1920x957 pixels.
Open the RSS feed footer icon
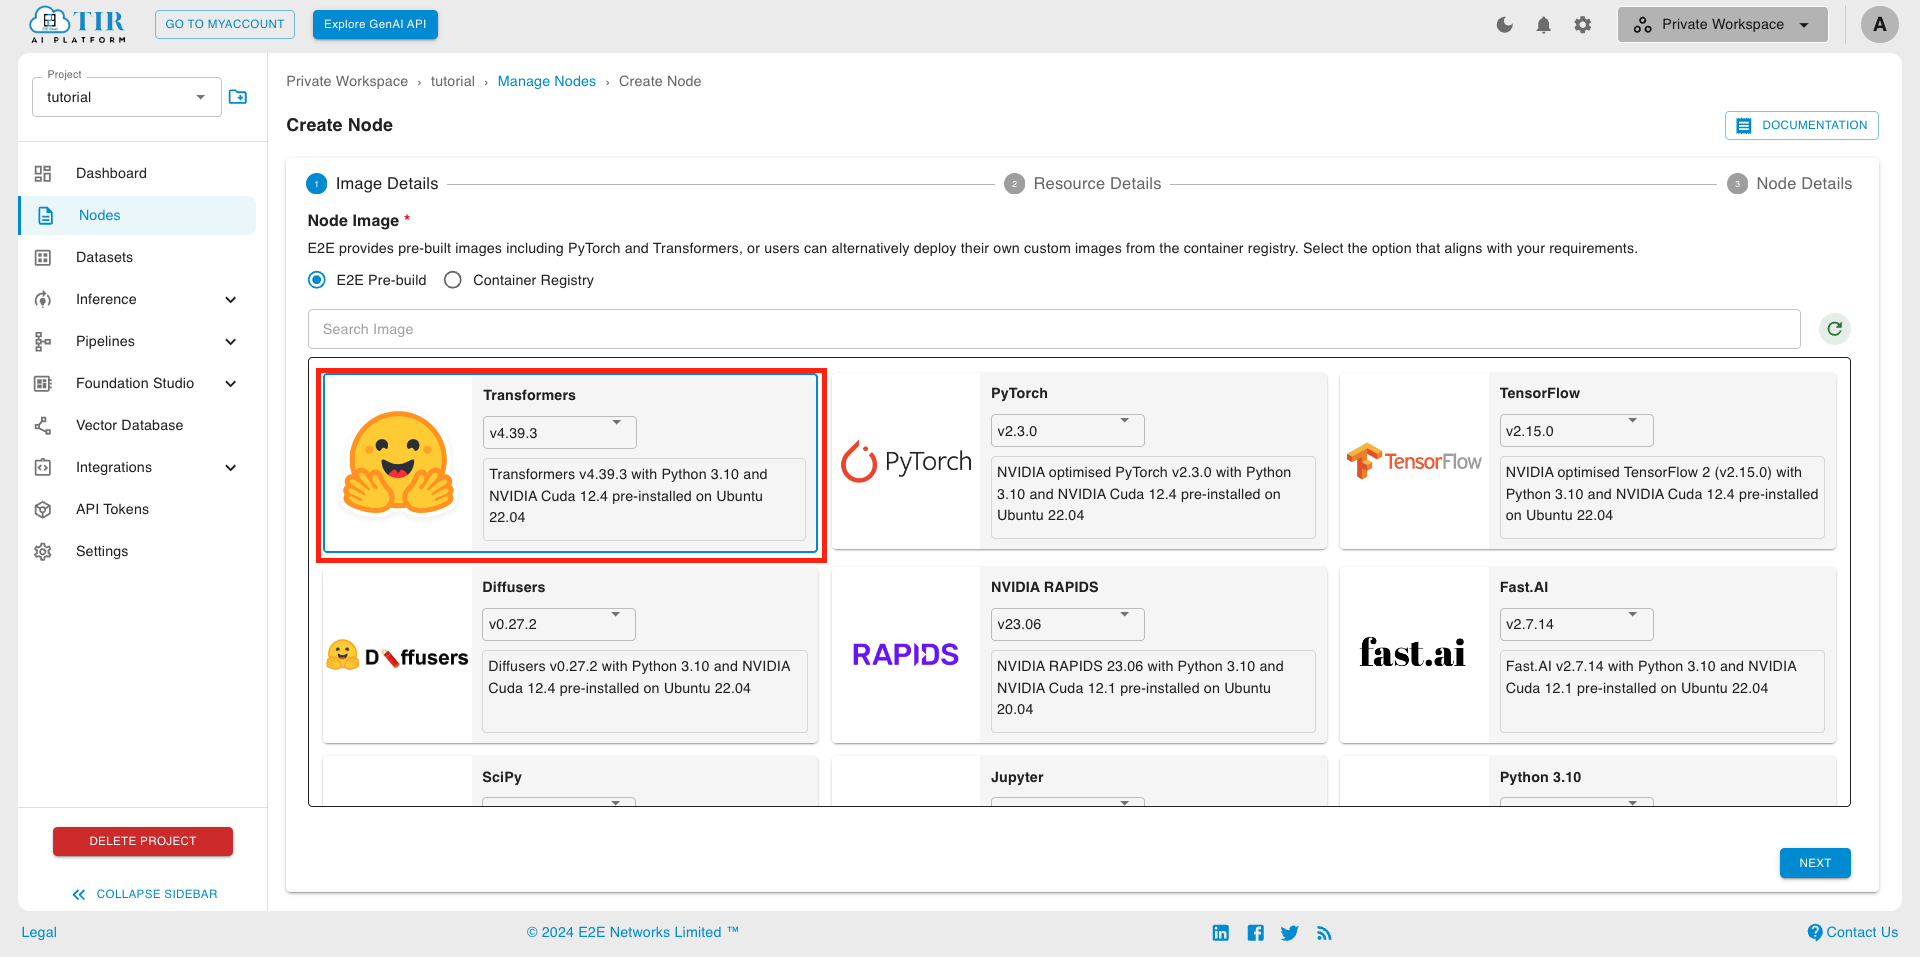click(x=1324, y=932)
